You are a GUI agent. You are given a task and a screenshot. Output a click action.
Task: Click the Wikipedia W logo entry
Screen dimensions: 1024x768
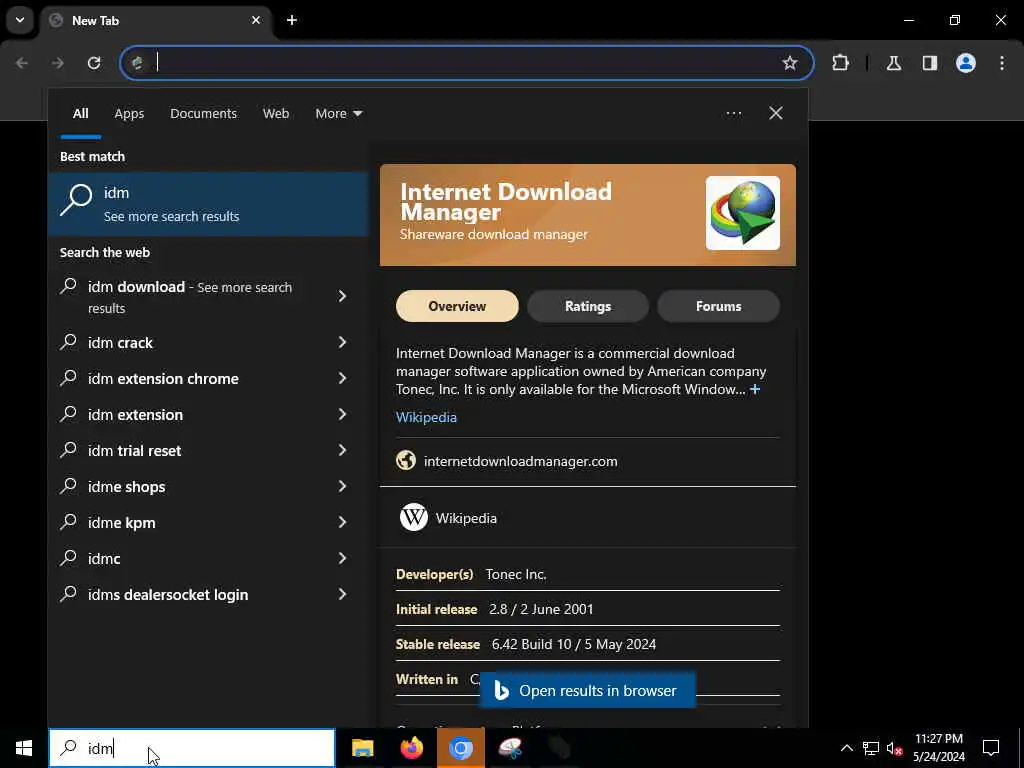[x=414, y=517]
